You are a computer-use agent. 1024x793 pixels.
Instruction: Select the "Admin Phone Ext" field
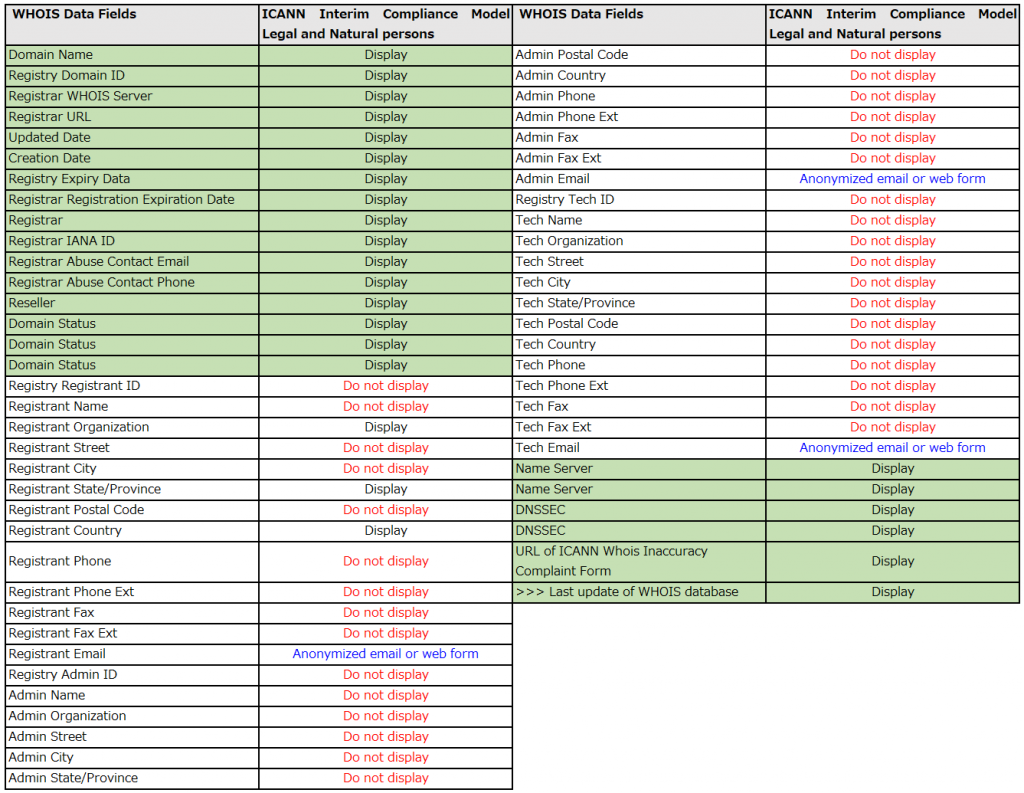639,117
